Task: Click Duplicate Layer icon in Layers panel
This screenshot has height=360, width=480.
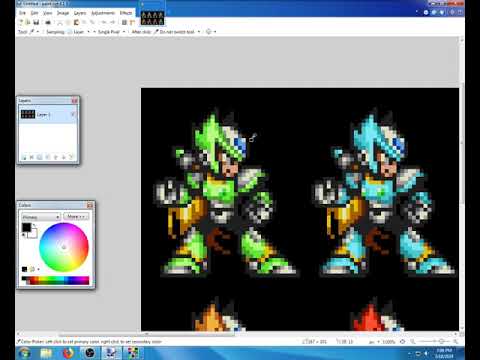Action: pyautogui.click(x=40, y=157)
